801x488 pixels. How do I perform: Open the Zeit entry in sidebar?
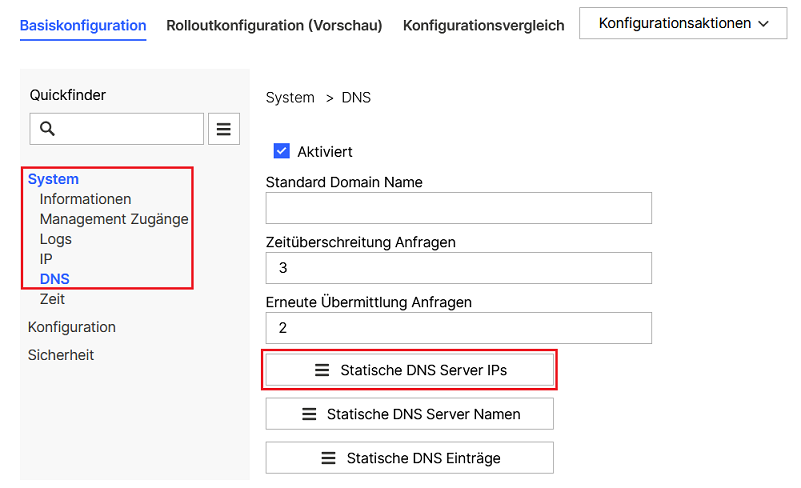click(x=52, y=299)
